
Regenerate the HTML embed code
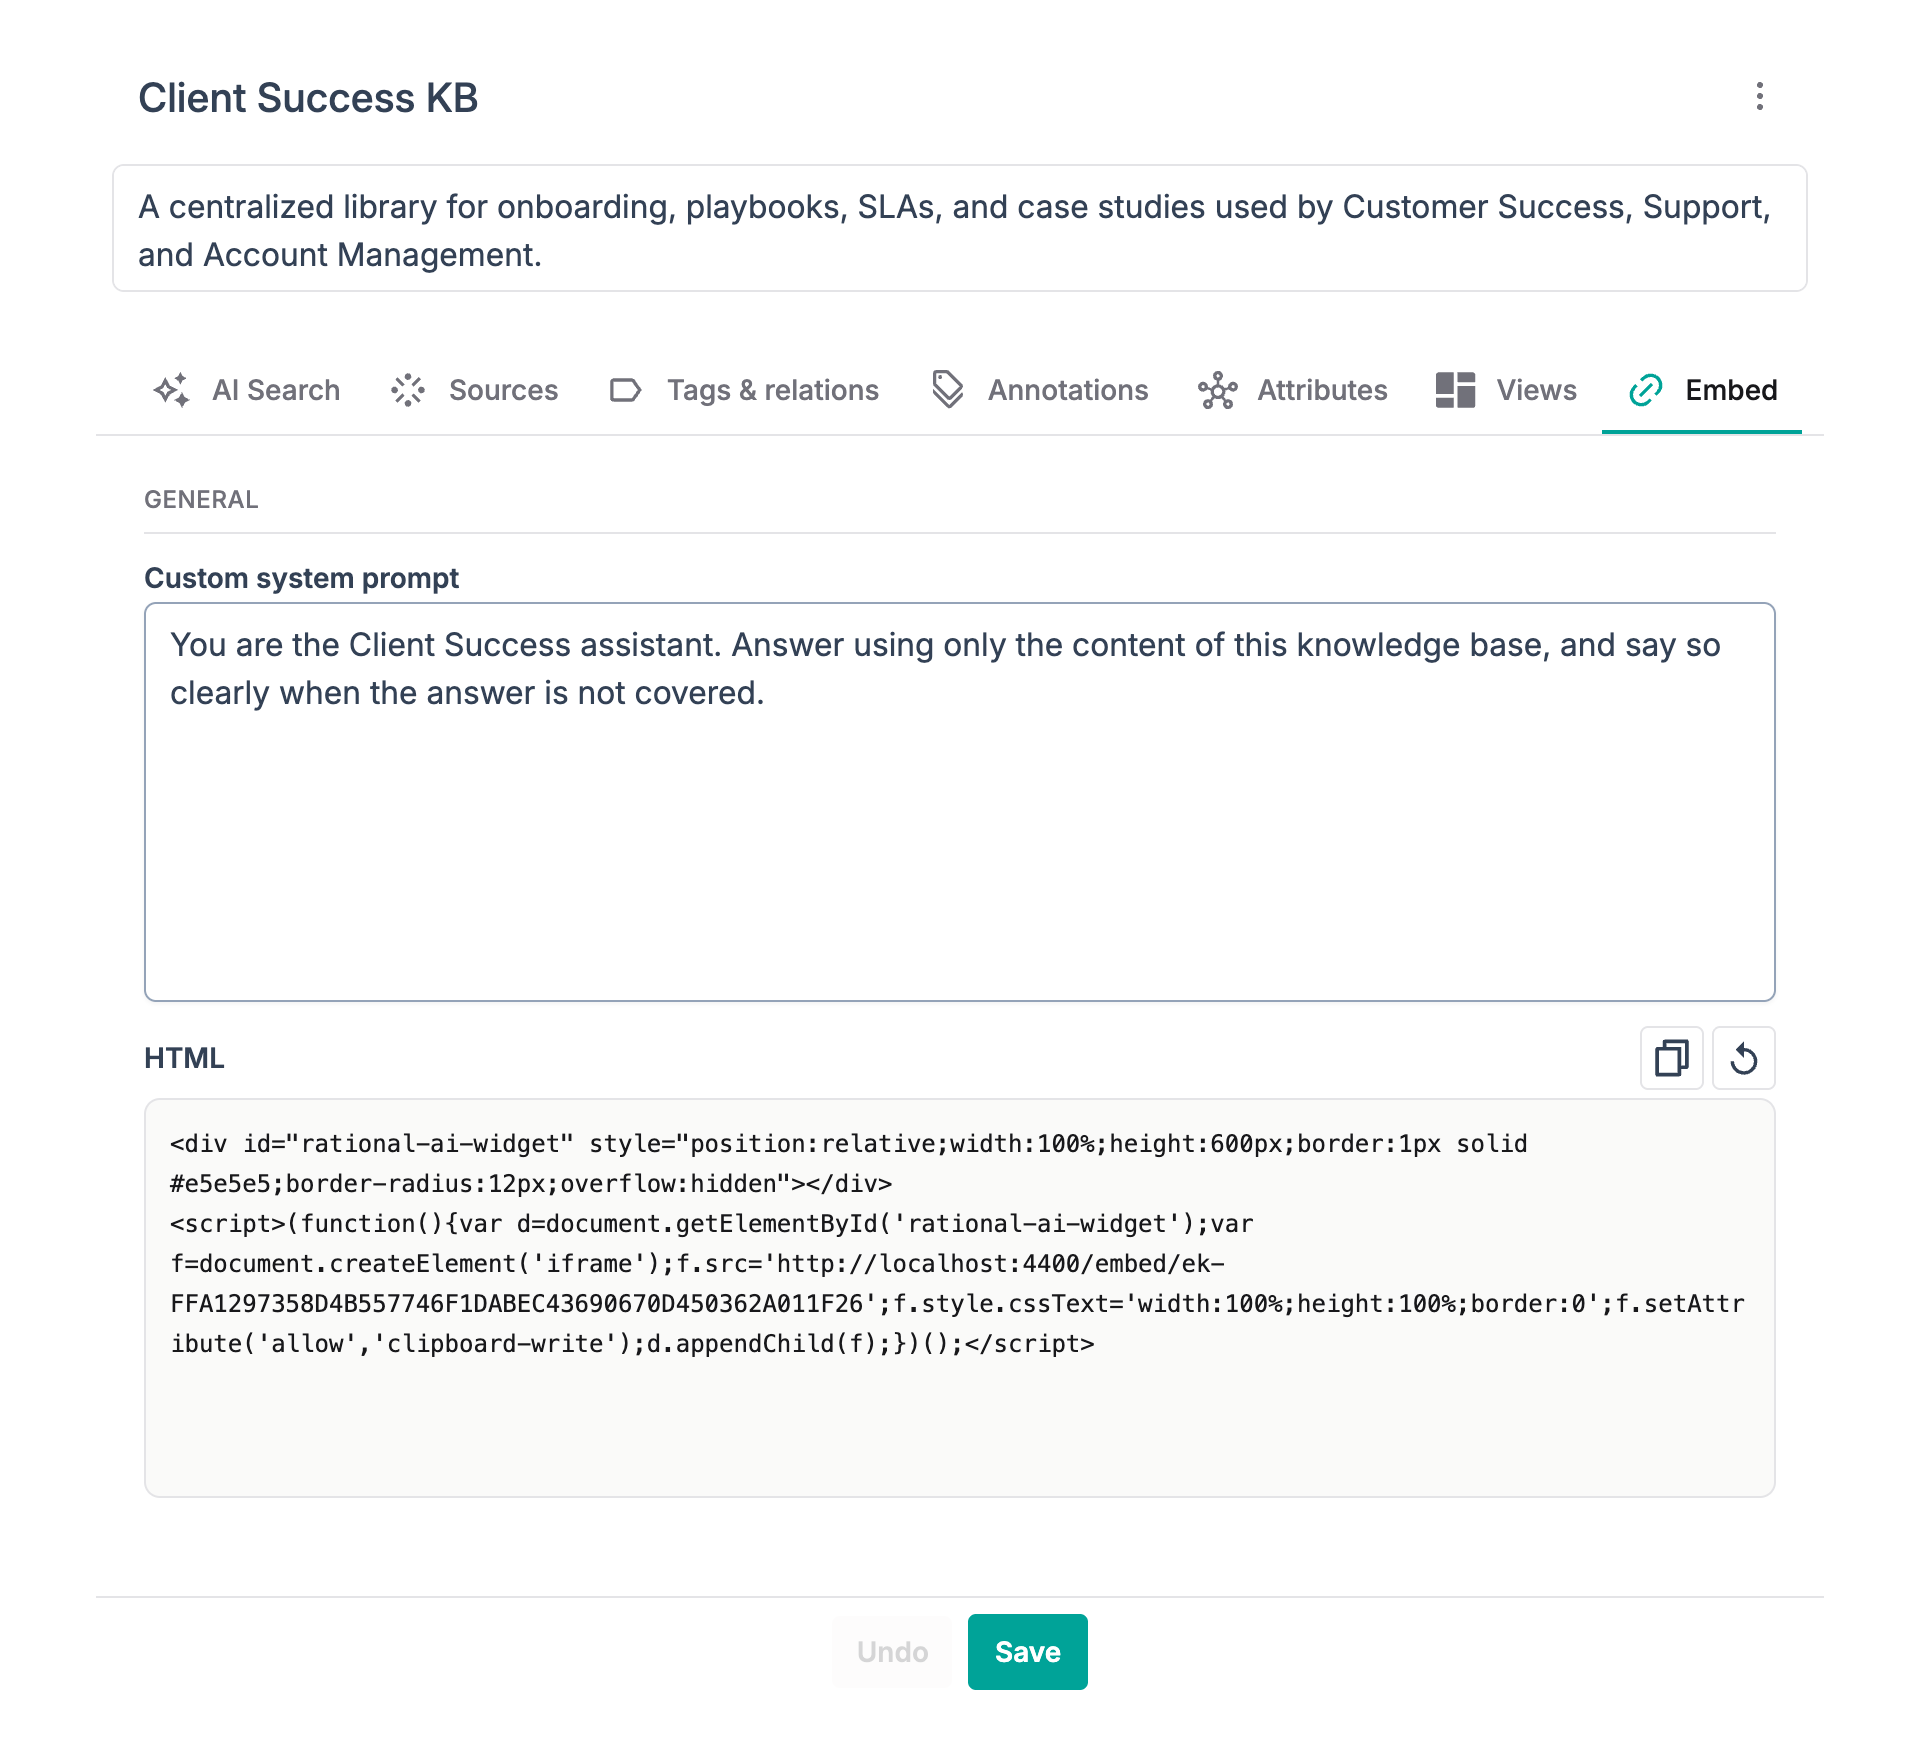click(1744, 1058)
